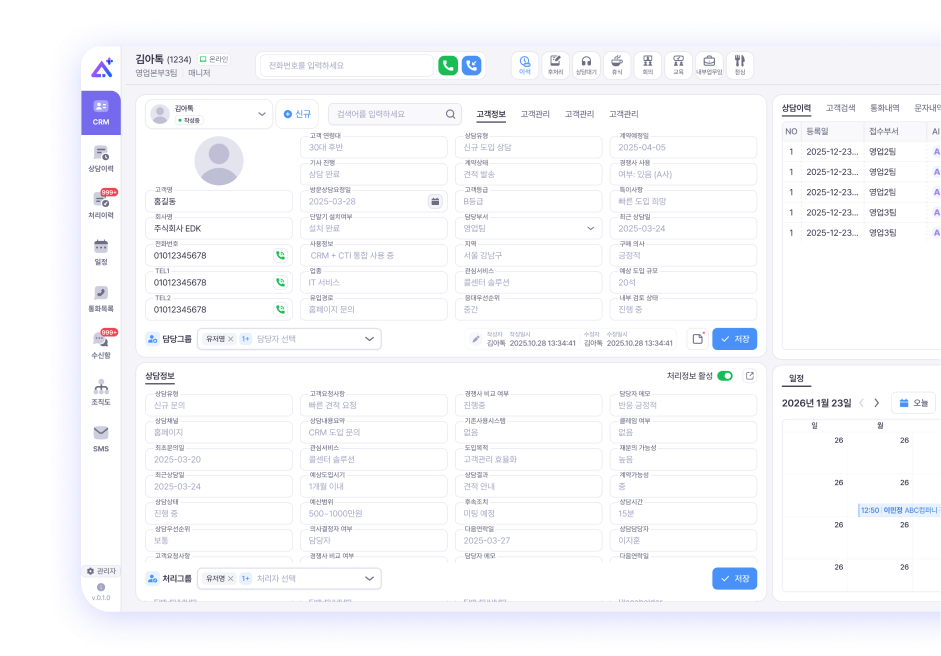This screenshot has height=656, width=941.
Task: Click the app logo icon
Action: point(101,68)
